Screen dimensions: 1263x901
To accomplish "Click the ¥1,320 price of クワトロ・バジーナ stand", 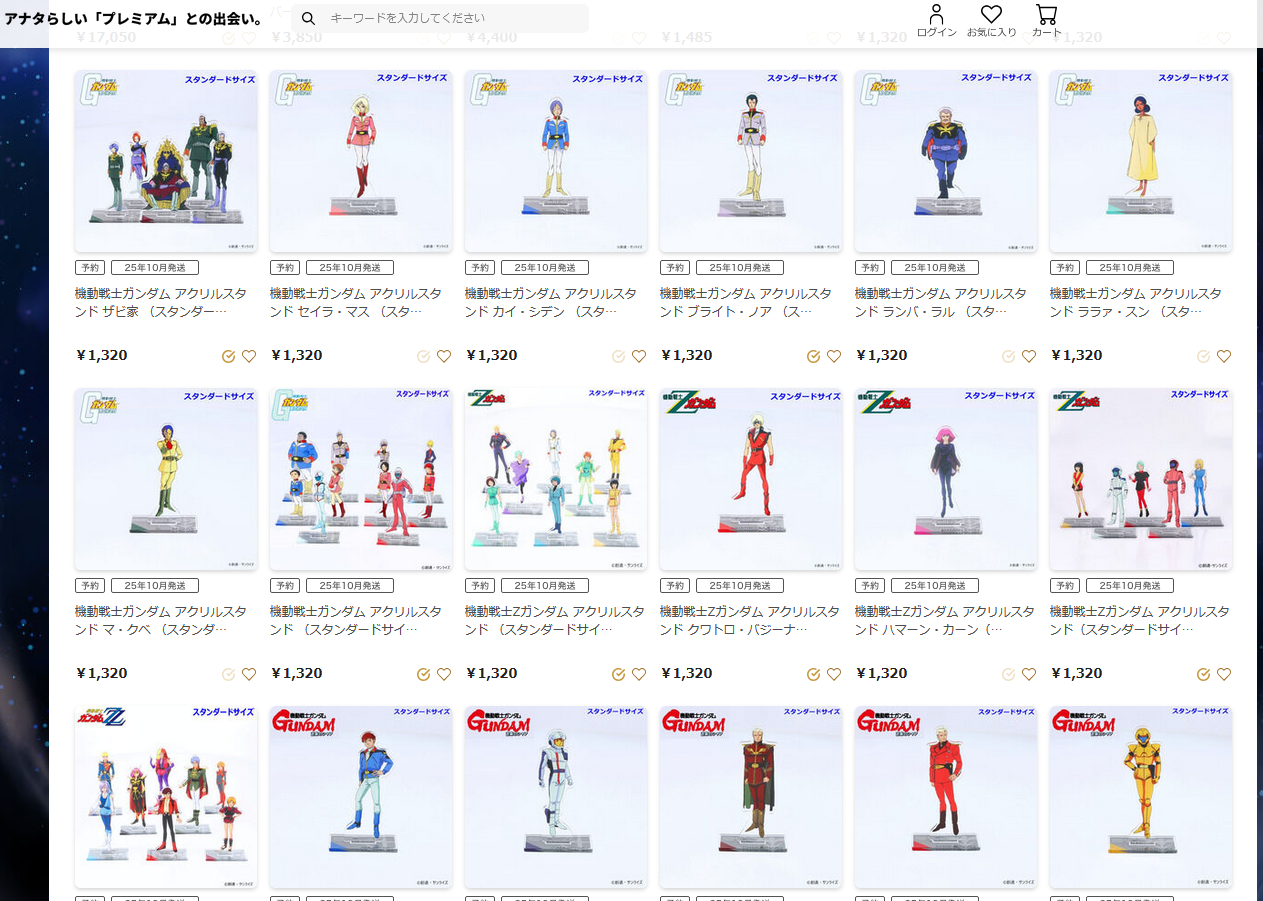I will (x=686, y=673).
